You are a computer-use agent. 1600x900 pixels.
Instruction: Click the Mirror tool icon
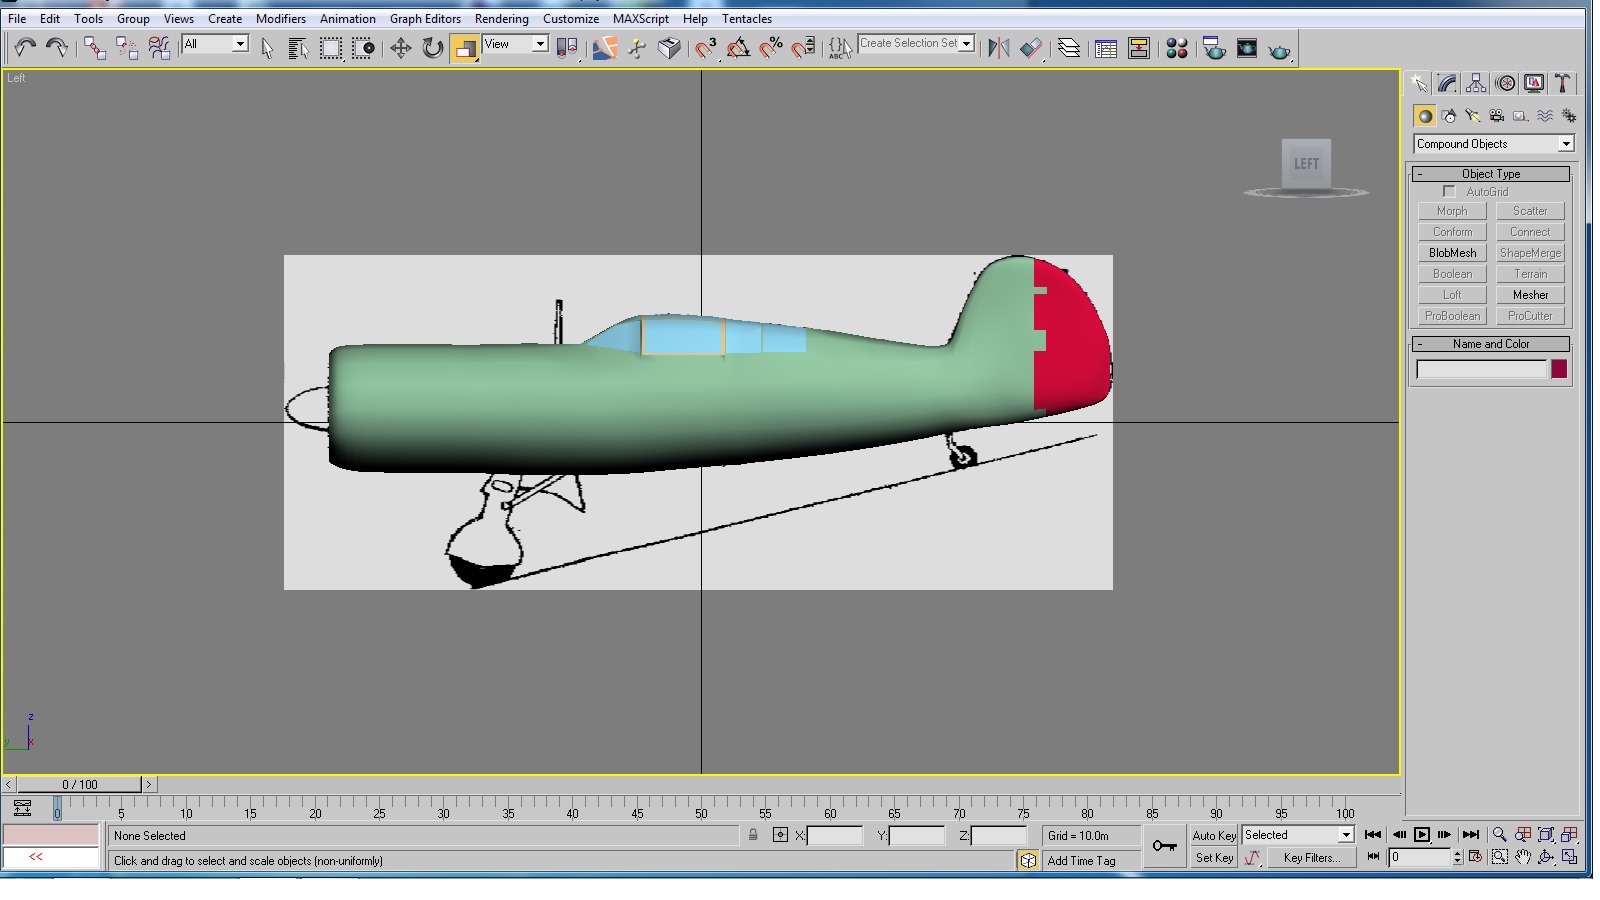[x=998, y=48]
